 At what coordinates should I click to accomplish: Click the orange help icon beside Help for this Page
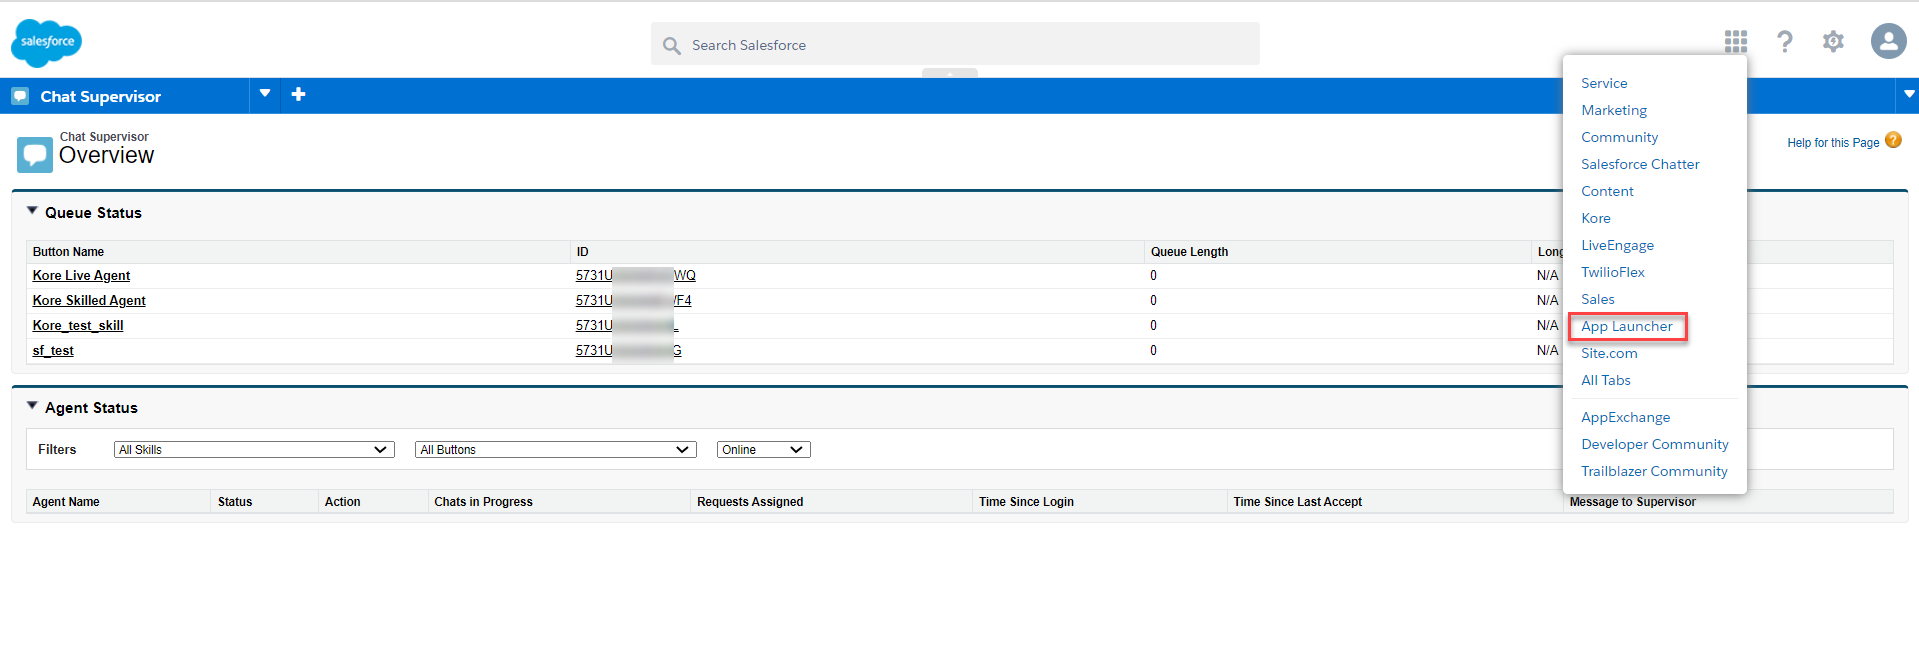[1893, 141]
